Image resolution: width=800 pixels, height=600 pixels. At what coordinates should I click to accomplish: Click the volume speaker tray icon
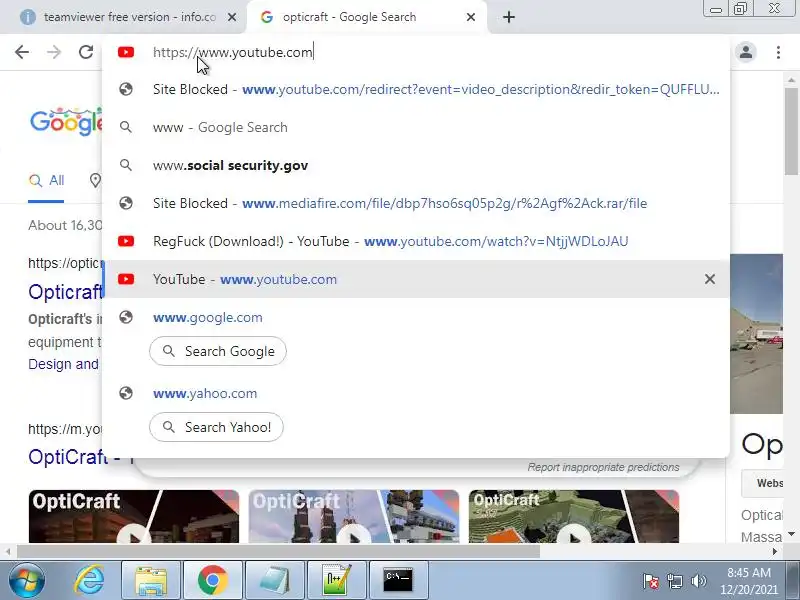698,581
